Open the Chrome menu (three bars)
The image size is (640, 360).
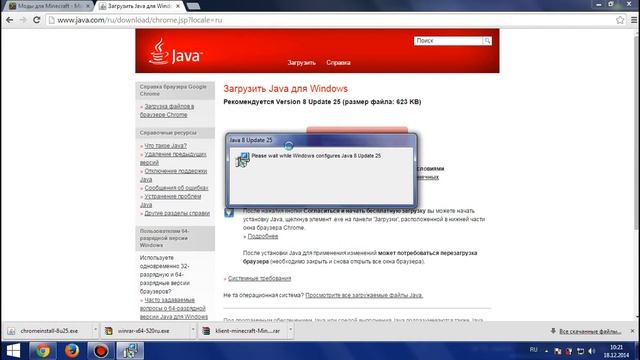(x=634, y=20)
